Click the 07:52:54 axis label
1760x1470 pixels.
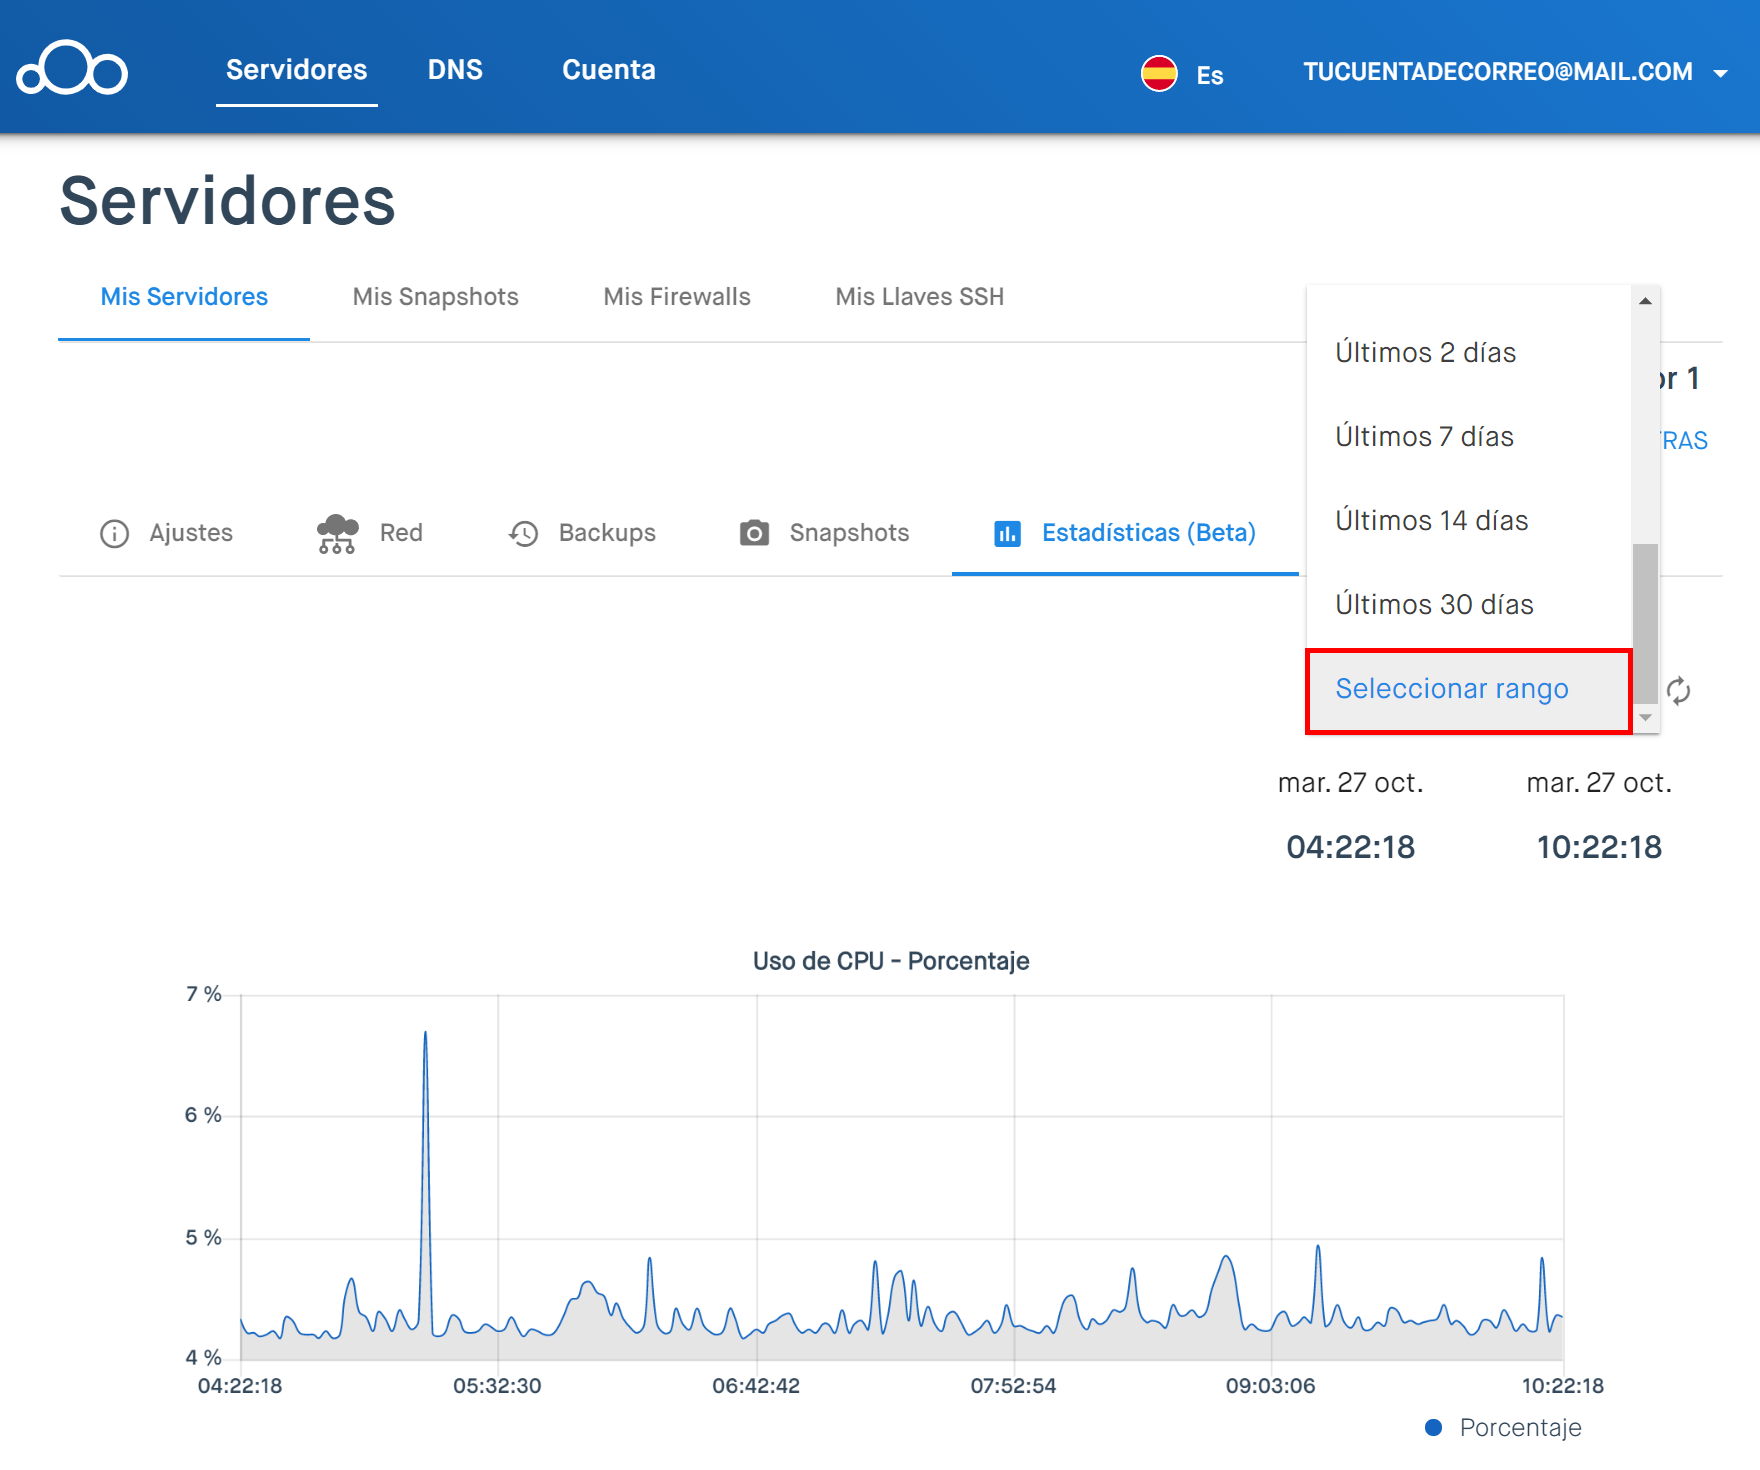click(1013, 1386)
